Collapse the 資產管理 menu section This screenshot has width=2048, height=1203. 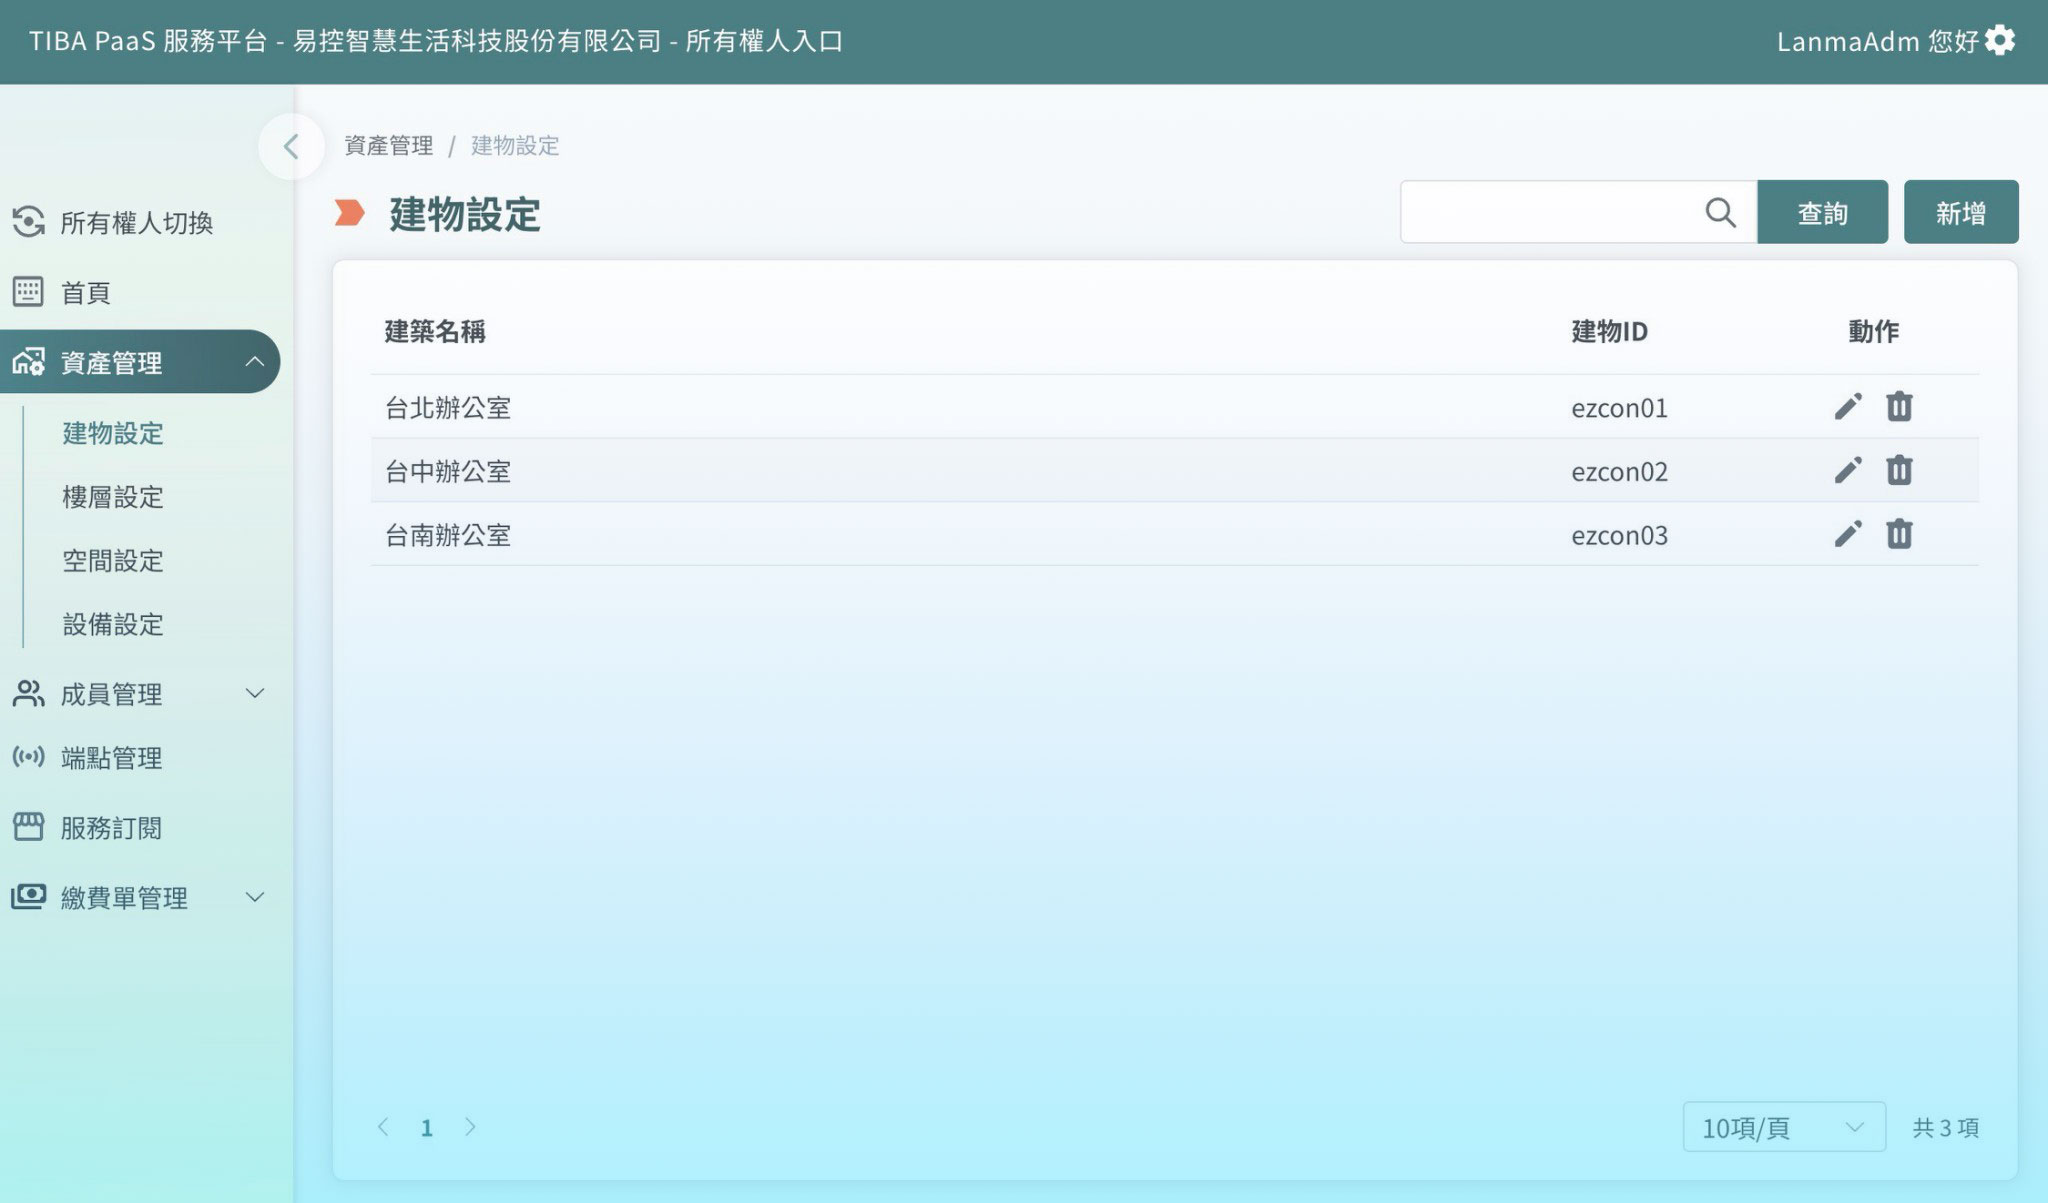click(255, 361)
